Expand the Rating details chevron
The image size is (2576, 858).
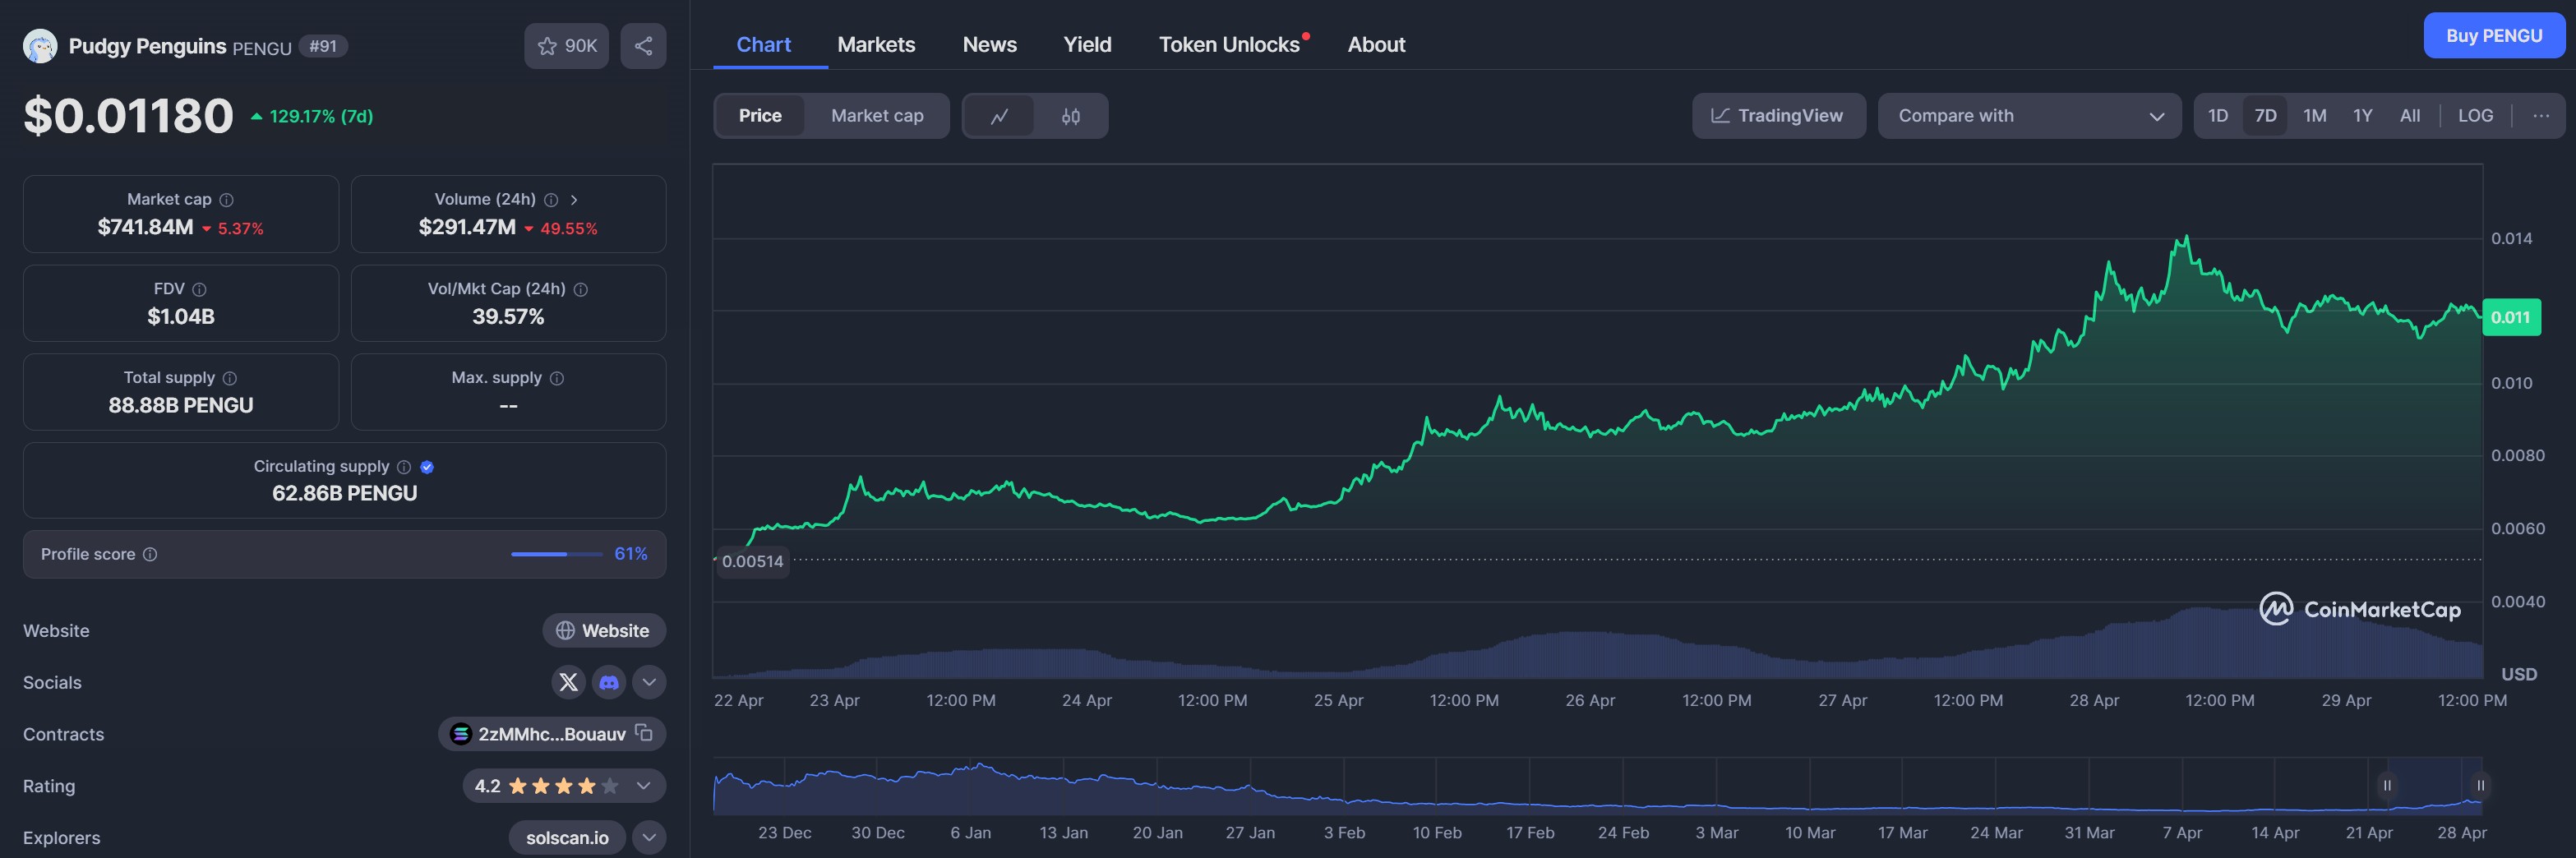644,786
